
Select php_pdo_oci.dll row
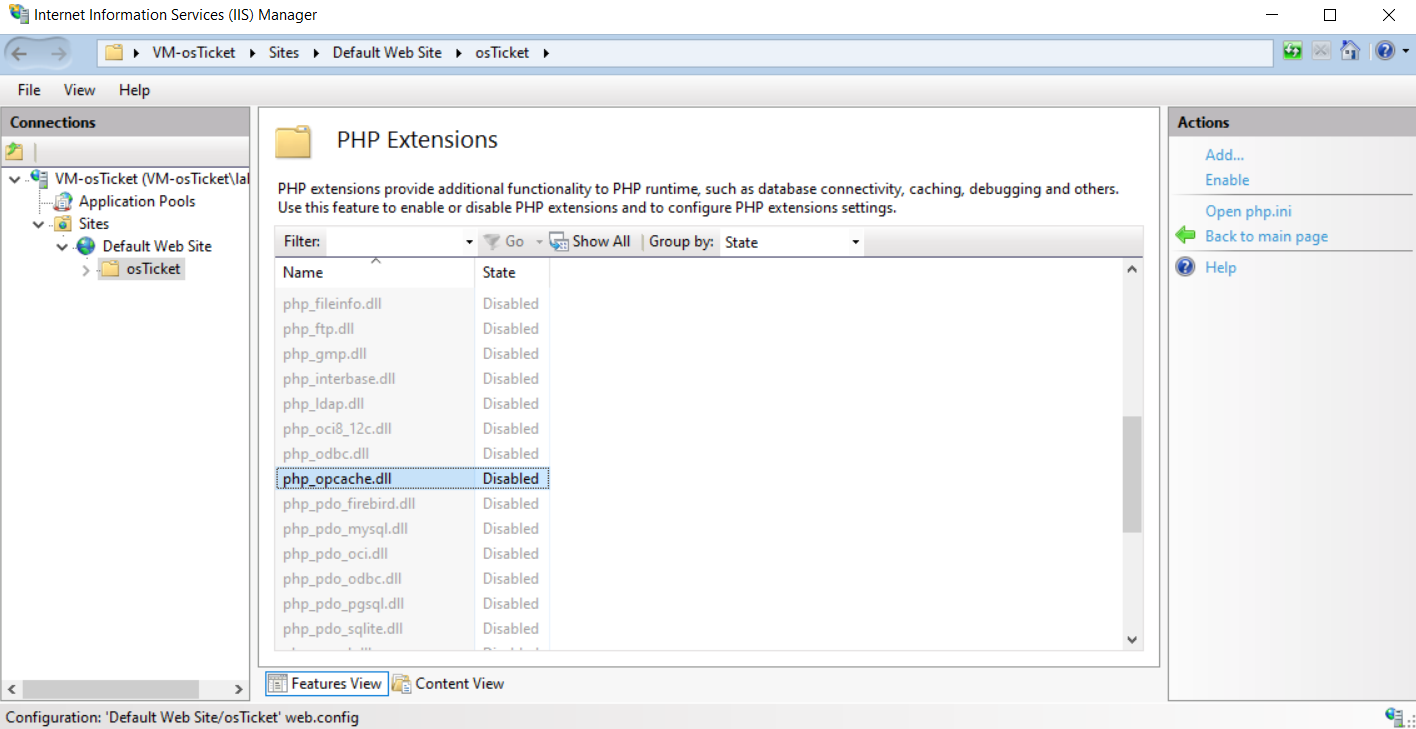pyautogui.click(x=412, y=553)
